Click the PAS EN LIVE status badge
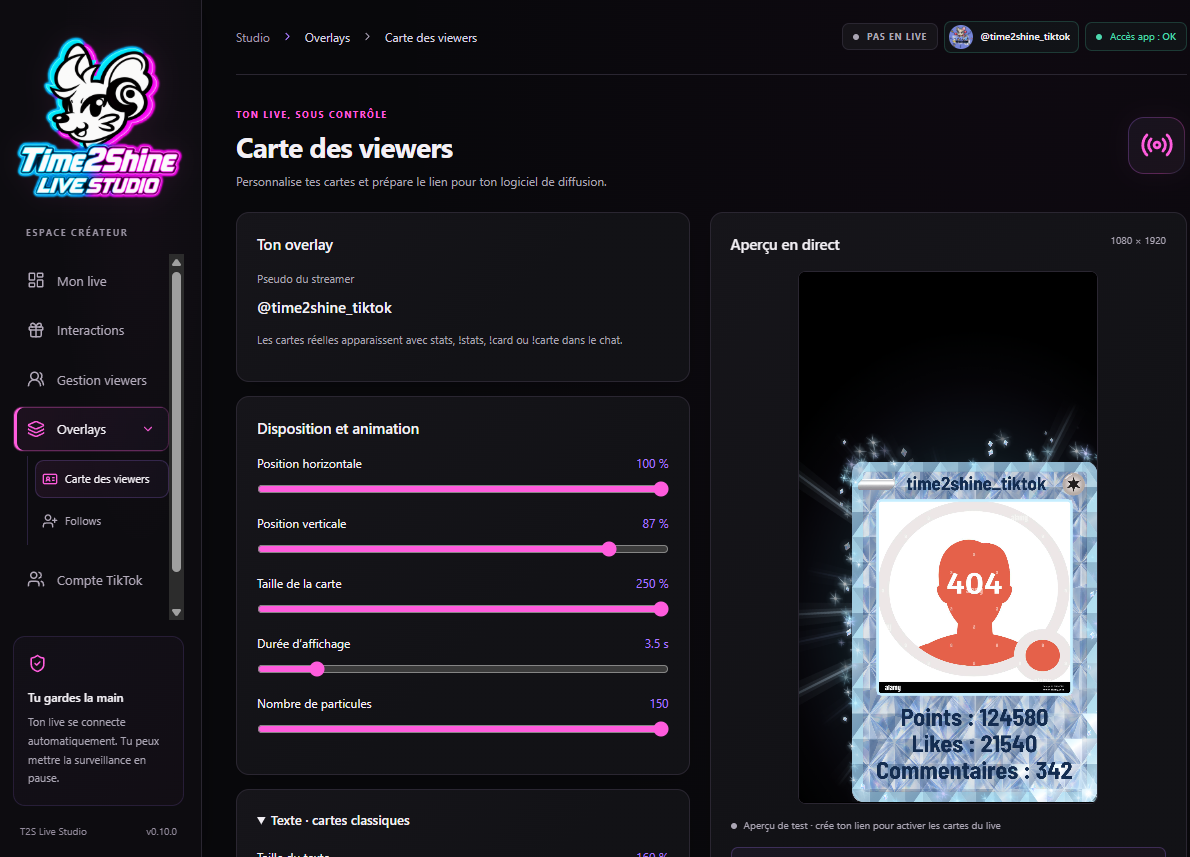Image resolution: width=1190 pixels, height=857 pixels. tap(889, 36)
